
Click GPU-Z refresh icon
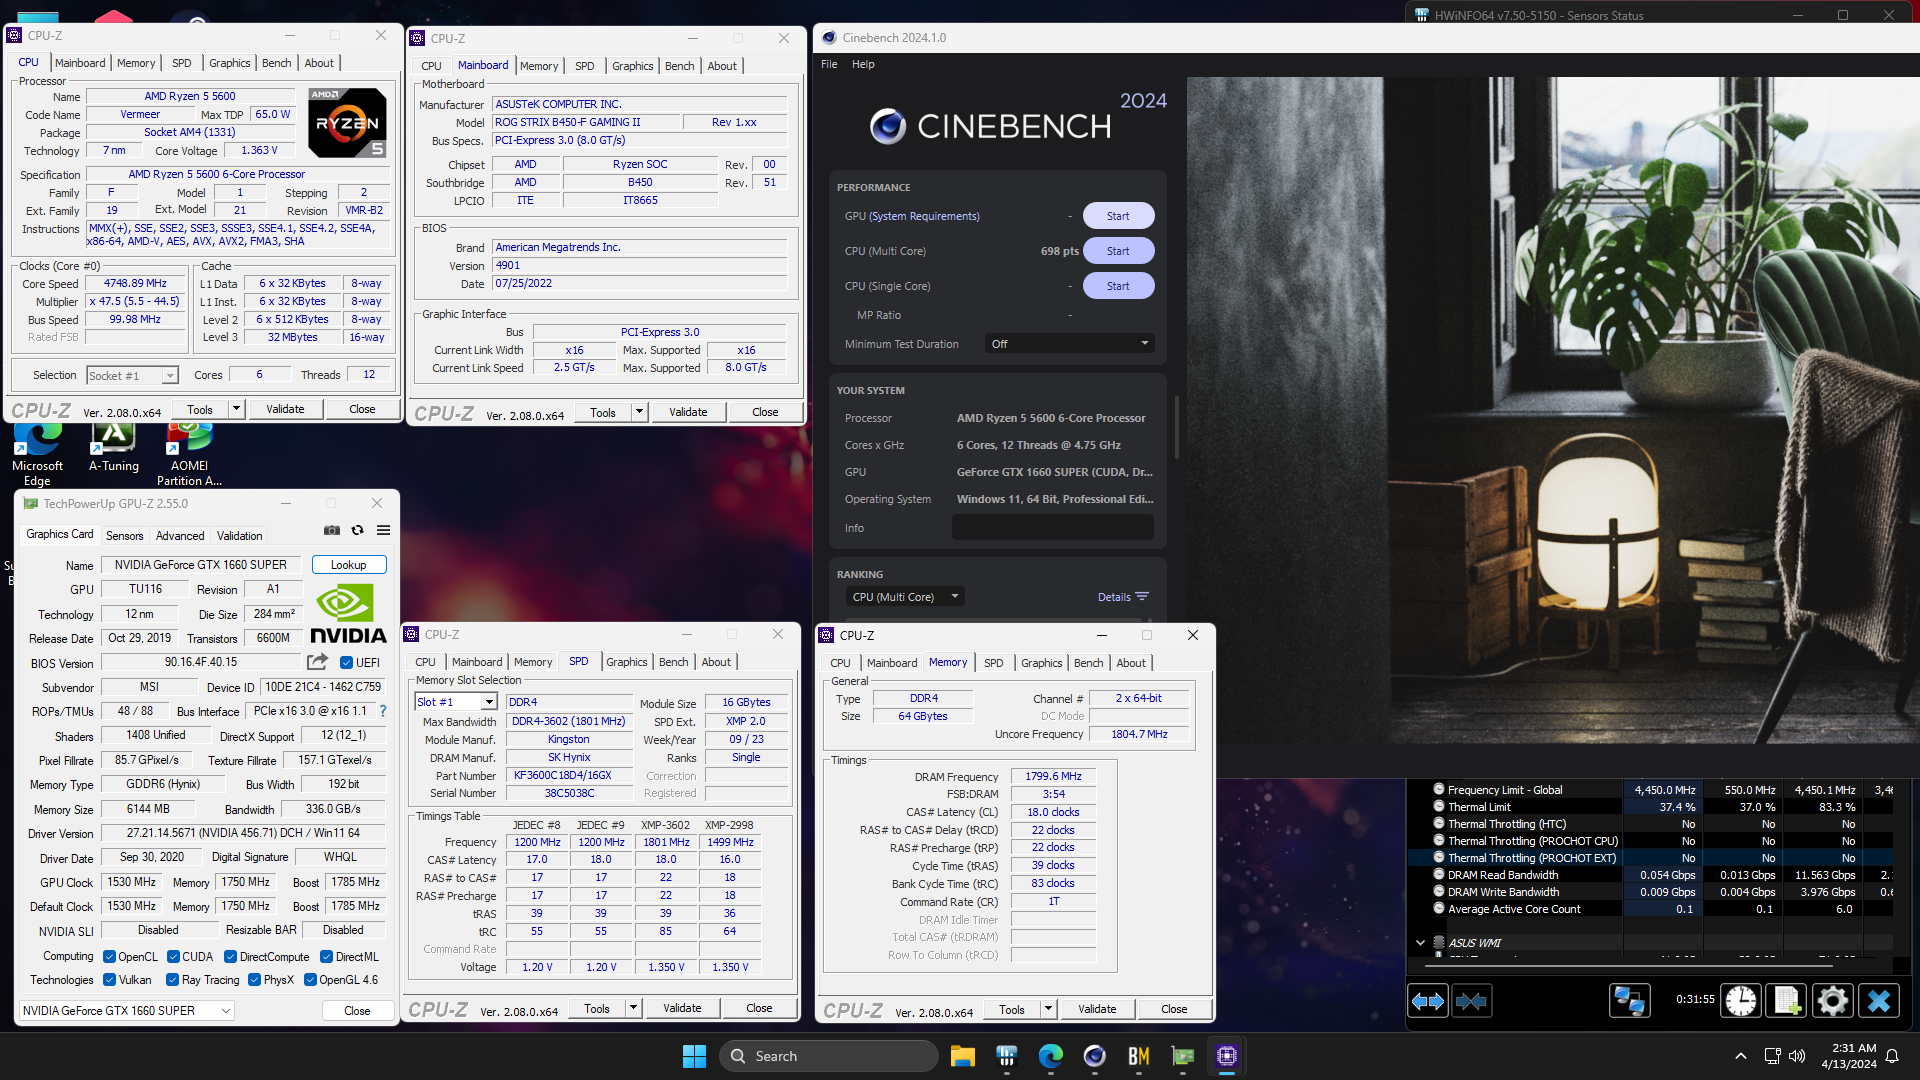pyautogui.click(x=357, y=530)
